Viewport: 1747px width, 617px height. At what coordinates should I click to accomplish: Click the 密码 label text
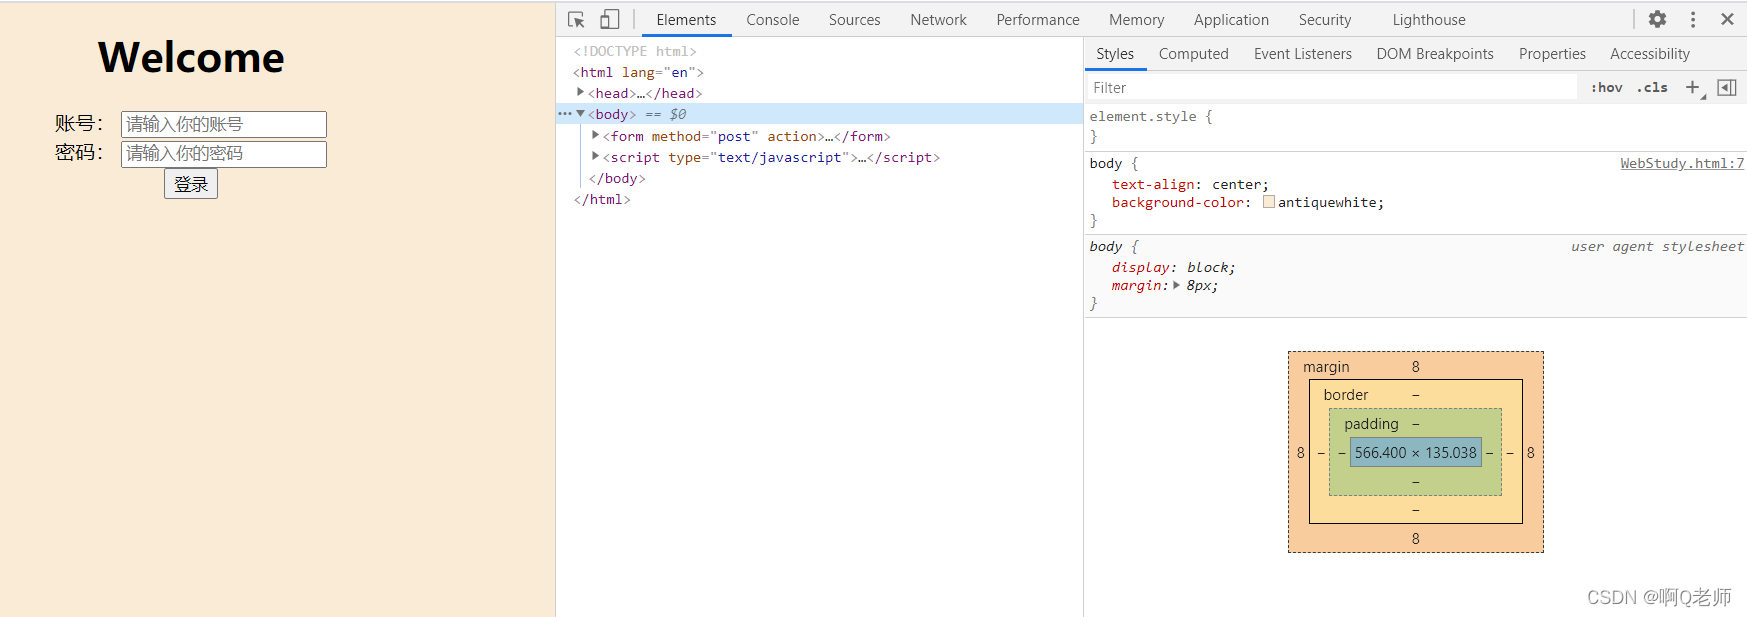79,153
